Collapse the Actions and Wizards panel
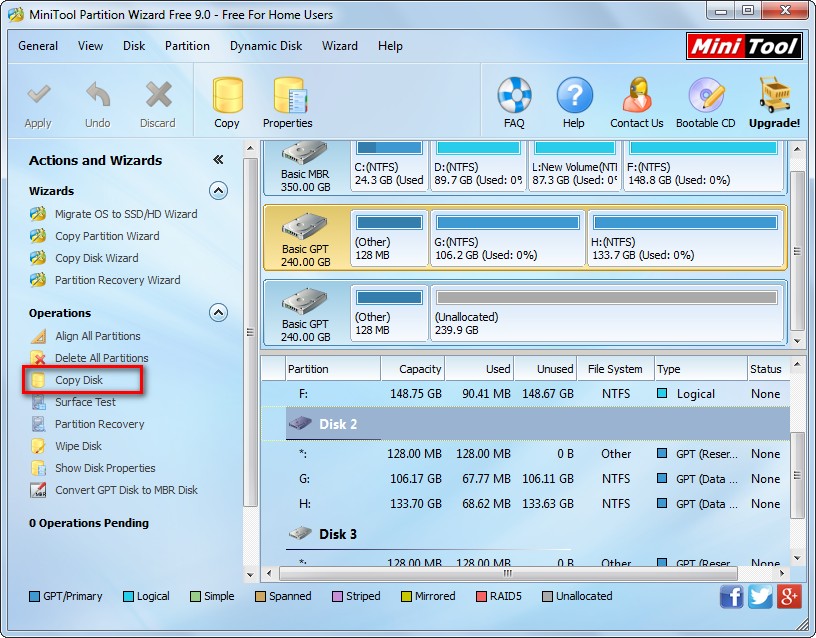Image resolution: width=816 pixels, height=638 pixels. pyautogui.click(x=218, y=159)
